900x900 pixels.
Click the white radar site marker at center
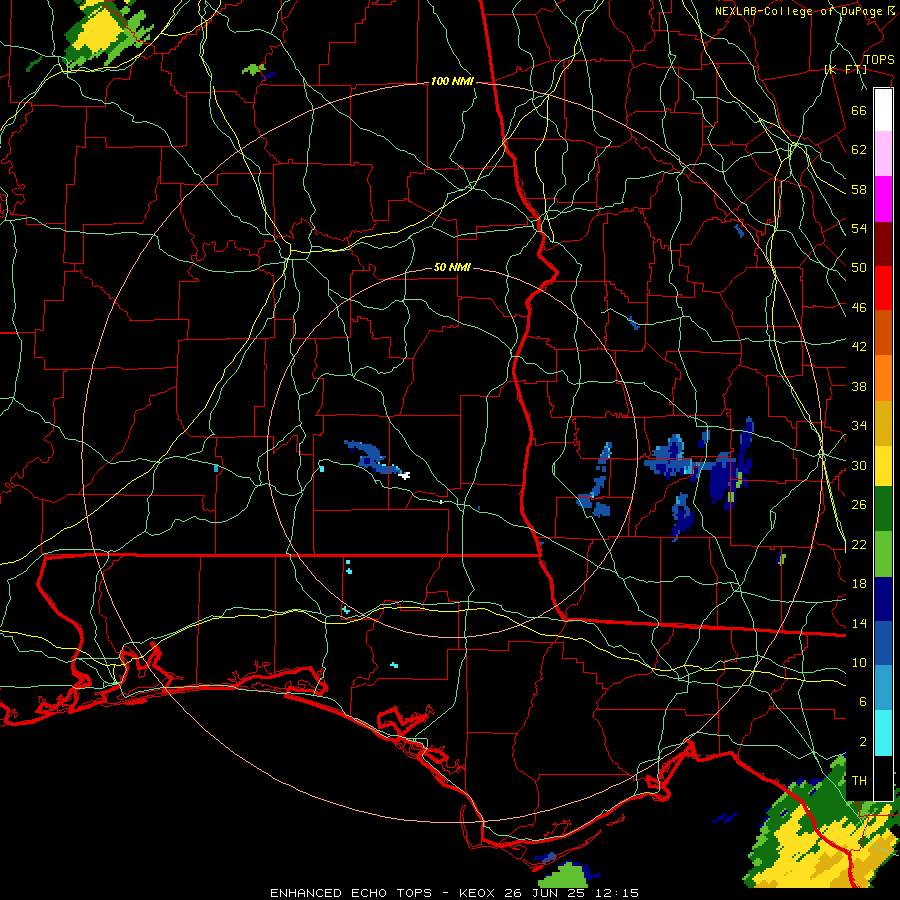tap(405, 475)
